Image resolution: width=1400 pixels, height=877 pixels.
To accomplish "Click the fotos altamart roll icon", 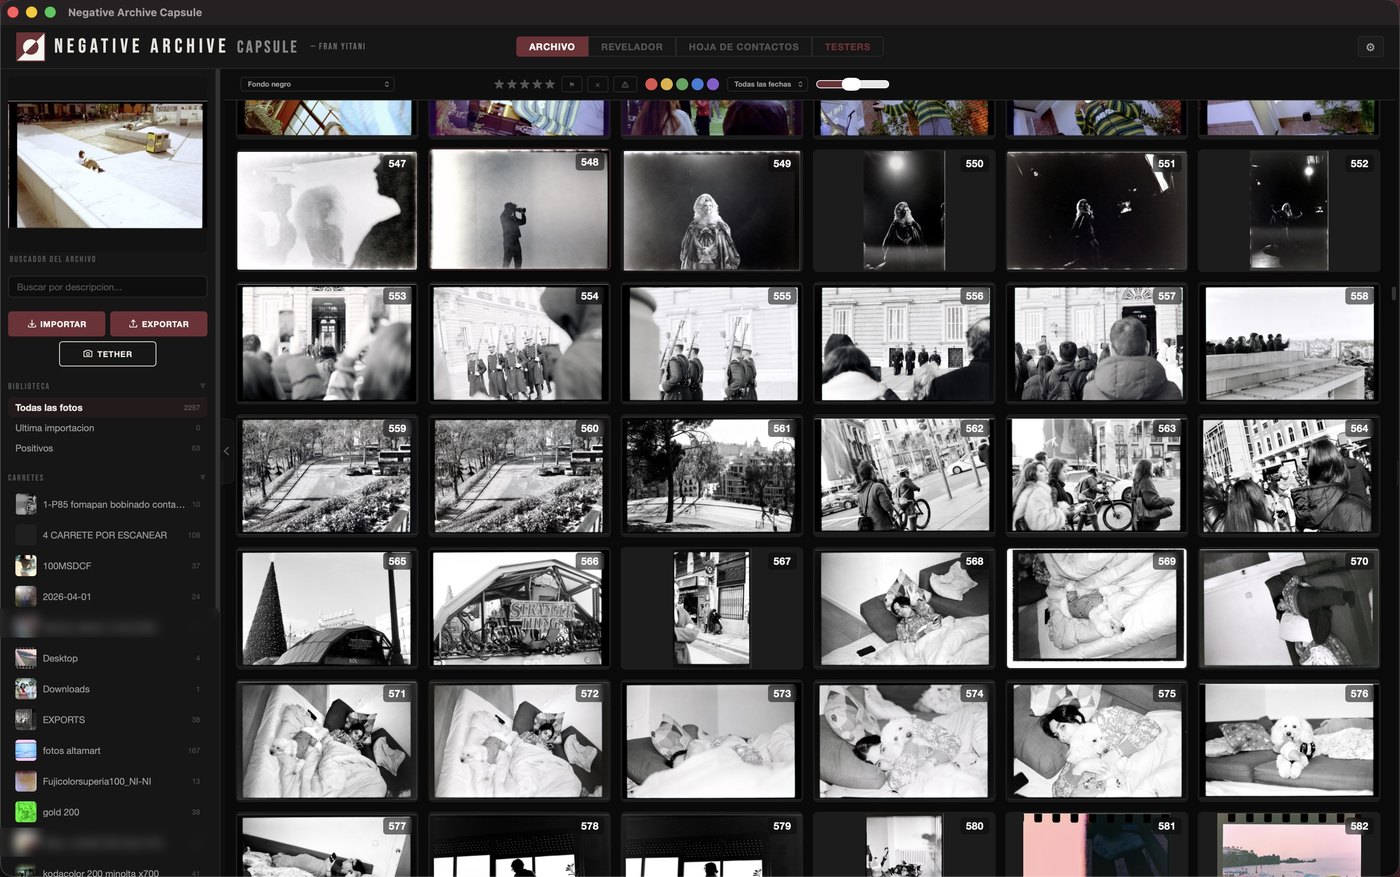I will [x=26, y=751].
